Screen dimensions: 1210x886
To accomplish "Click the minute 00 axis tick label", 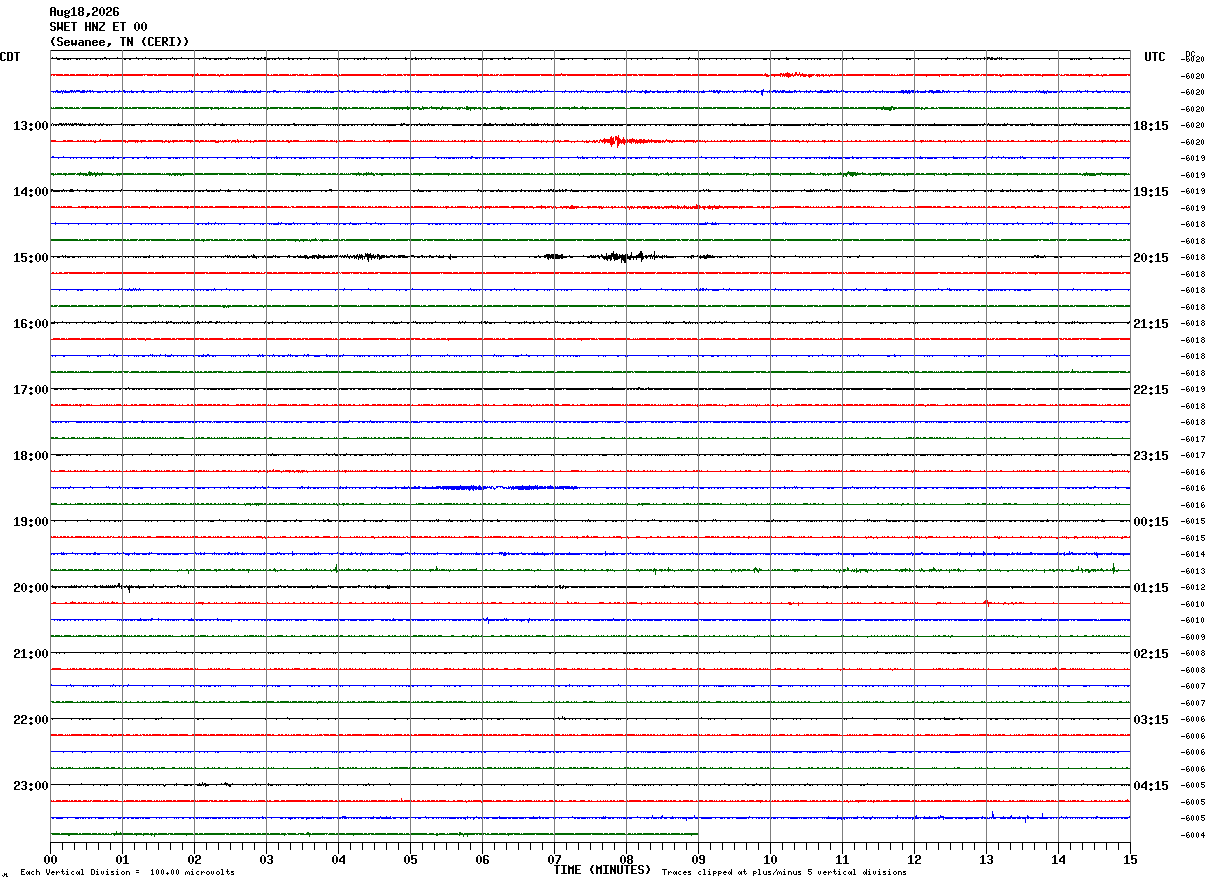I will pos(50,859).
